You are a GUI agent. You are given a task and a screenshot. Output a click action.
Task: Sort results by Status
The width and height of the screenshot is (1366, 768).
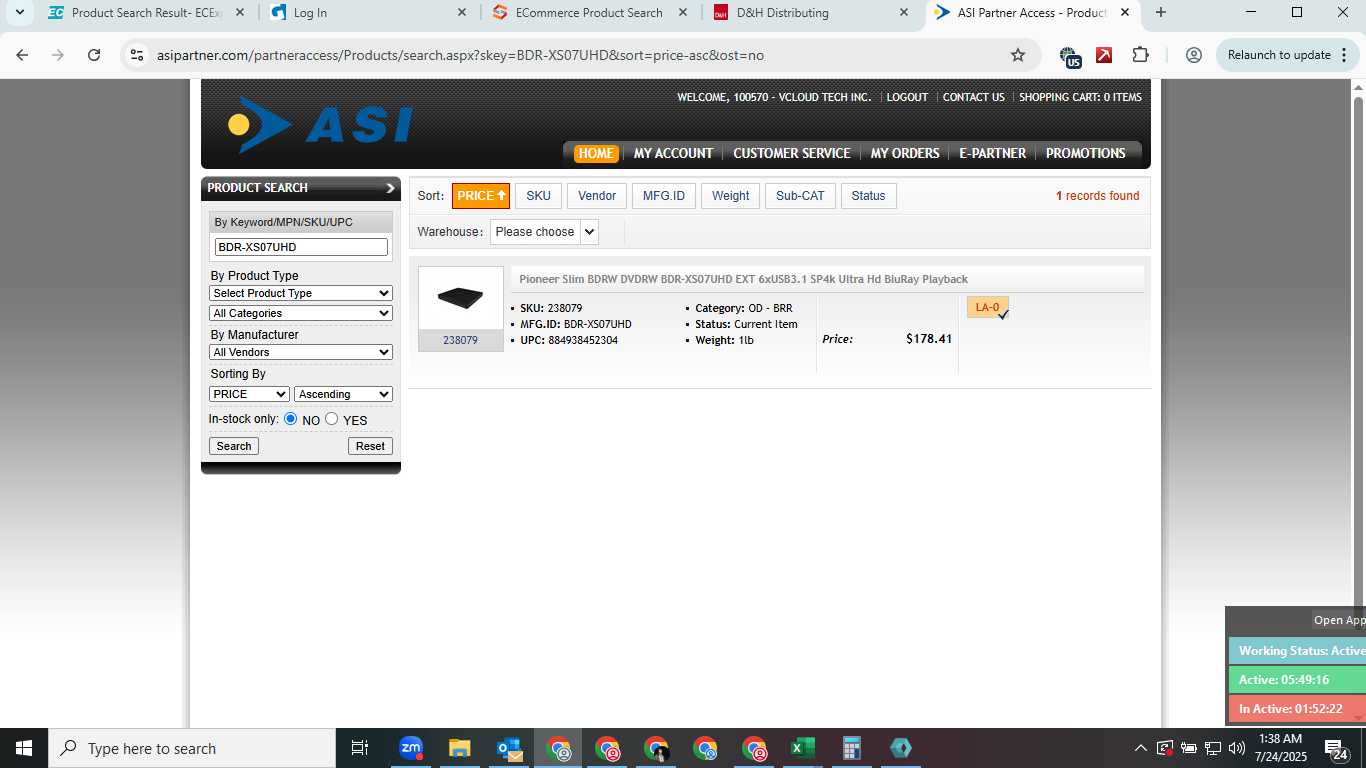click(869, 196)
